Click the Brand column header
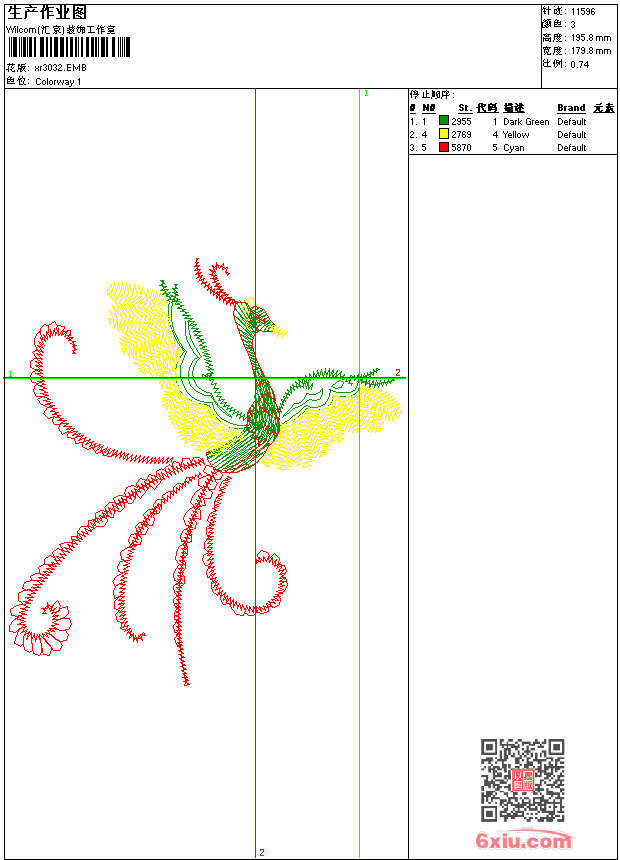Screen dimensions: 620x860 [x=571, y=108]
